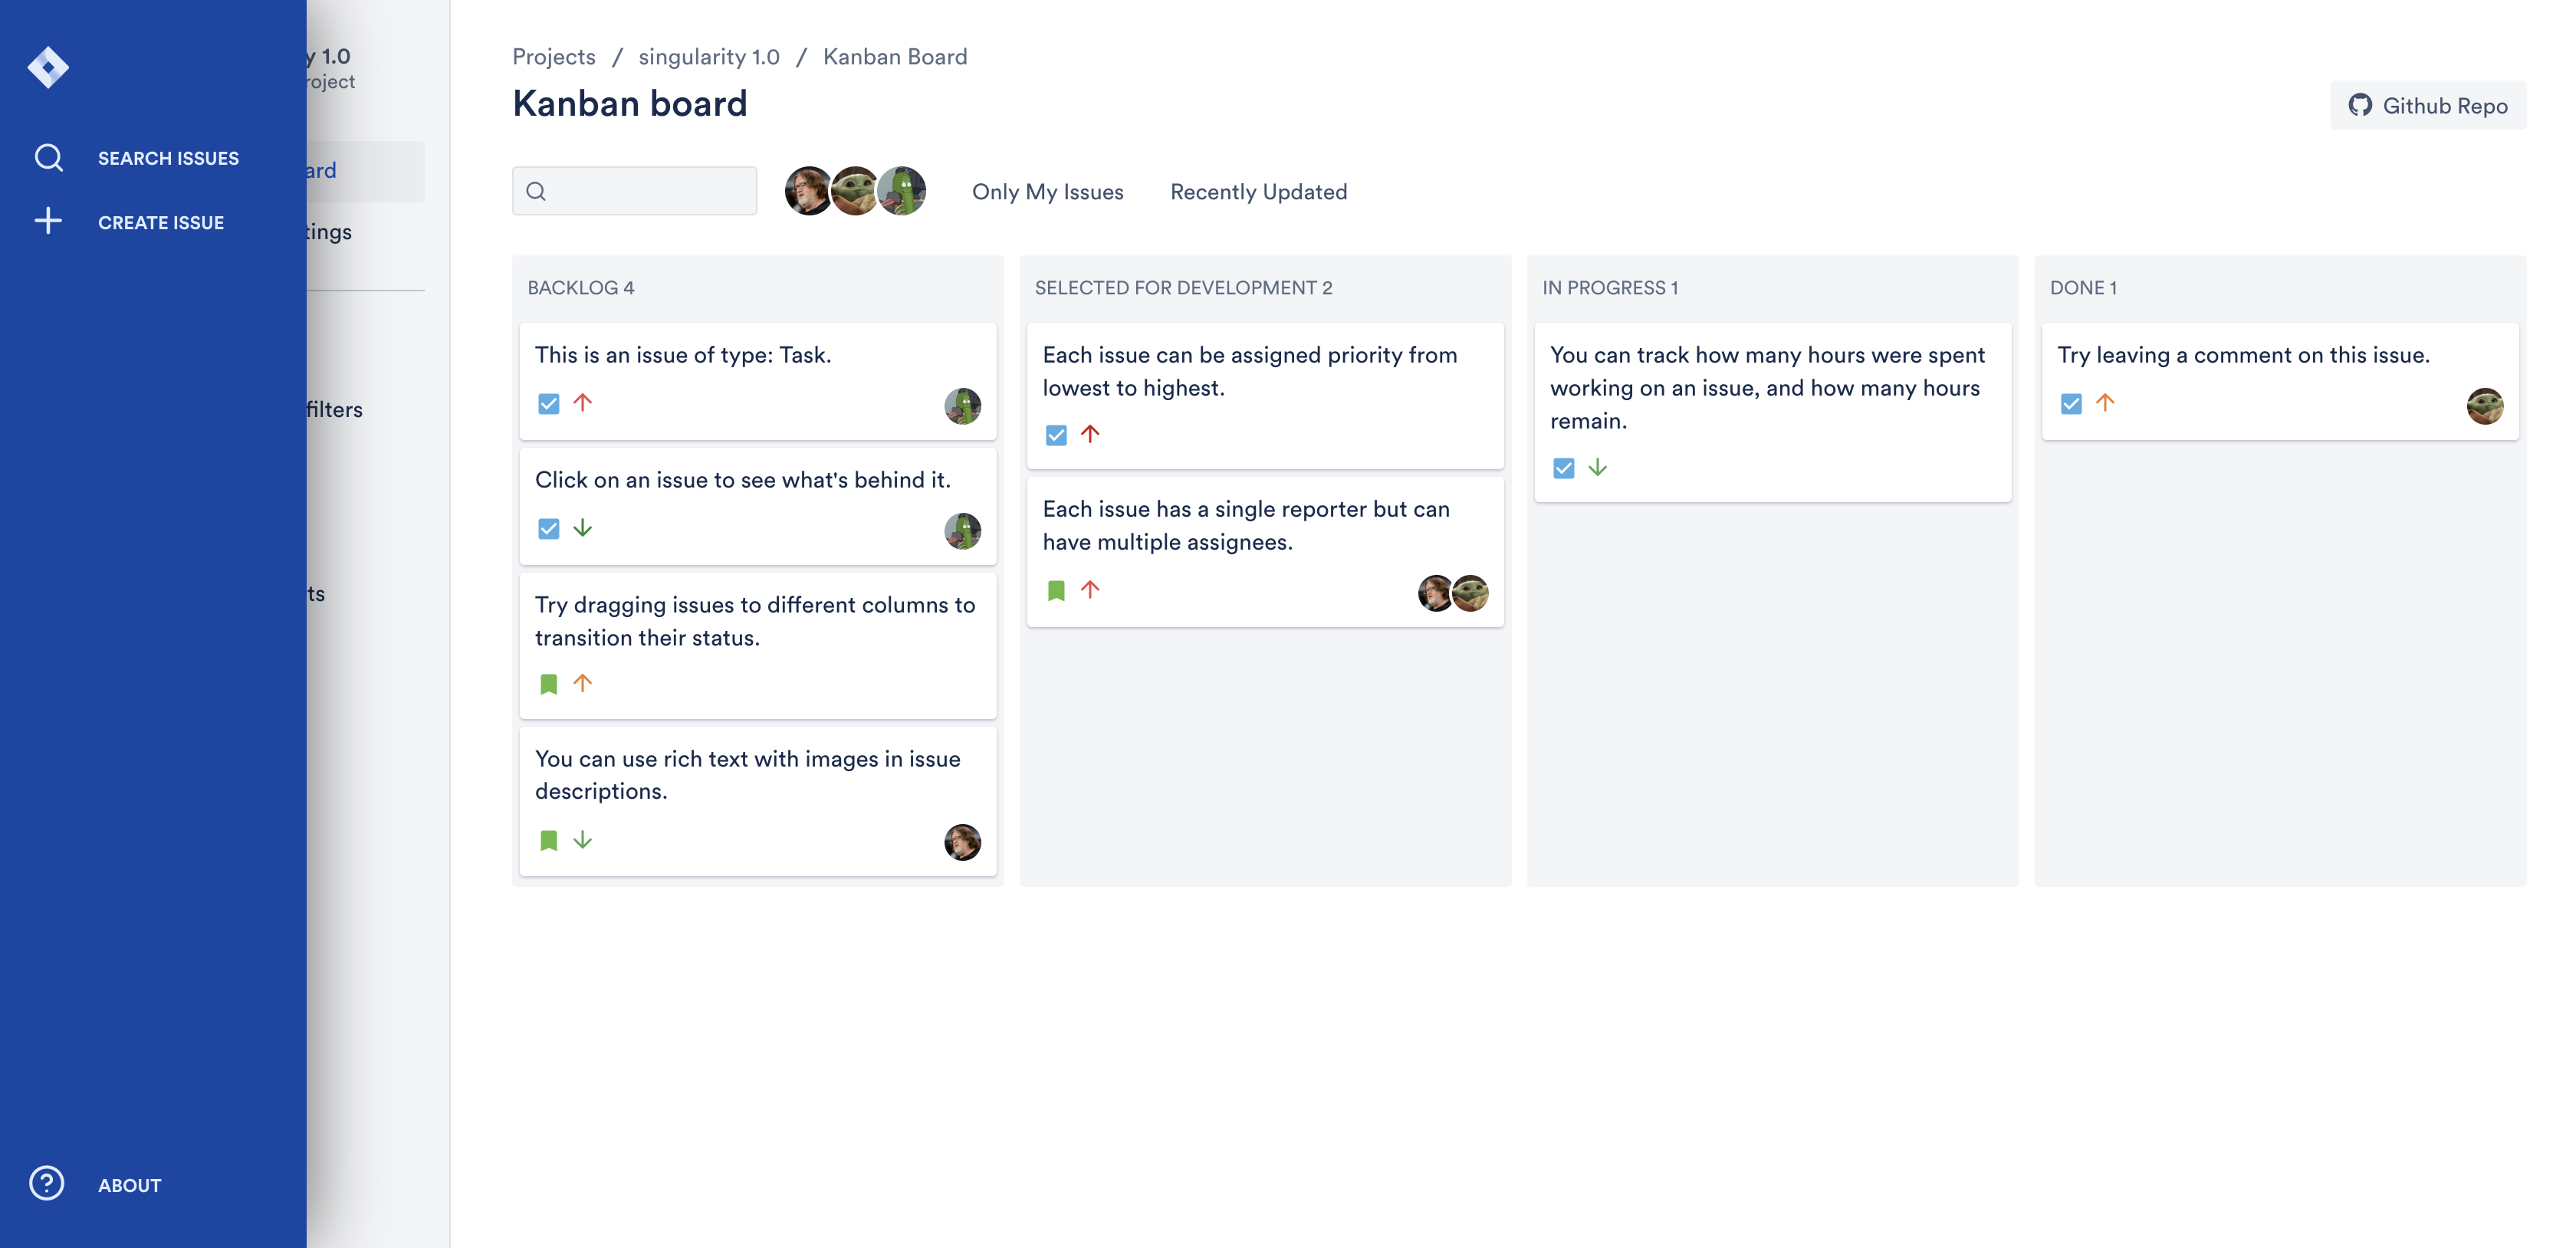
Task: Click low priority arrow on rich text card
Action: [583, 840]
